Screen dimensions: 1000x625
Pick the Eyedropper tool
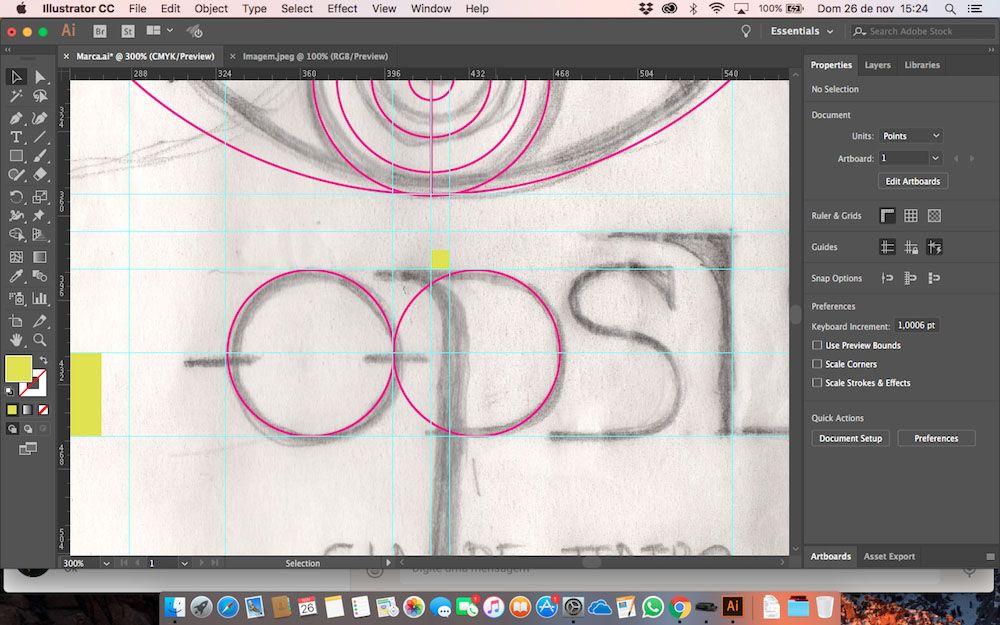[x=16, y=277]
